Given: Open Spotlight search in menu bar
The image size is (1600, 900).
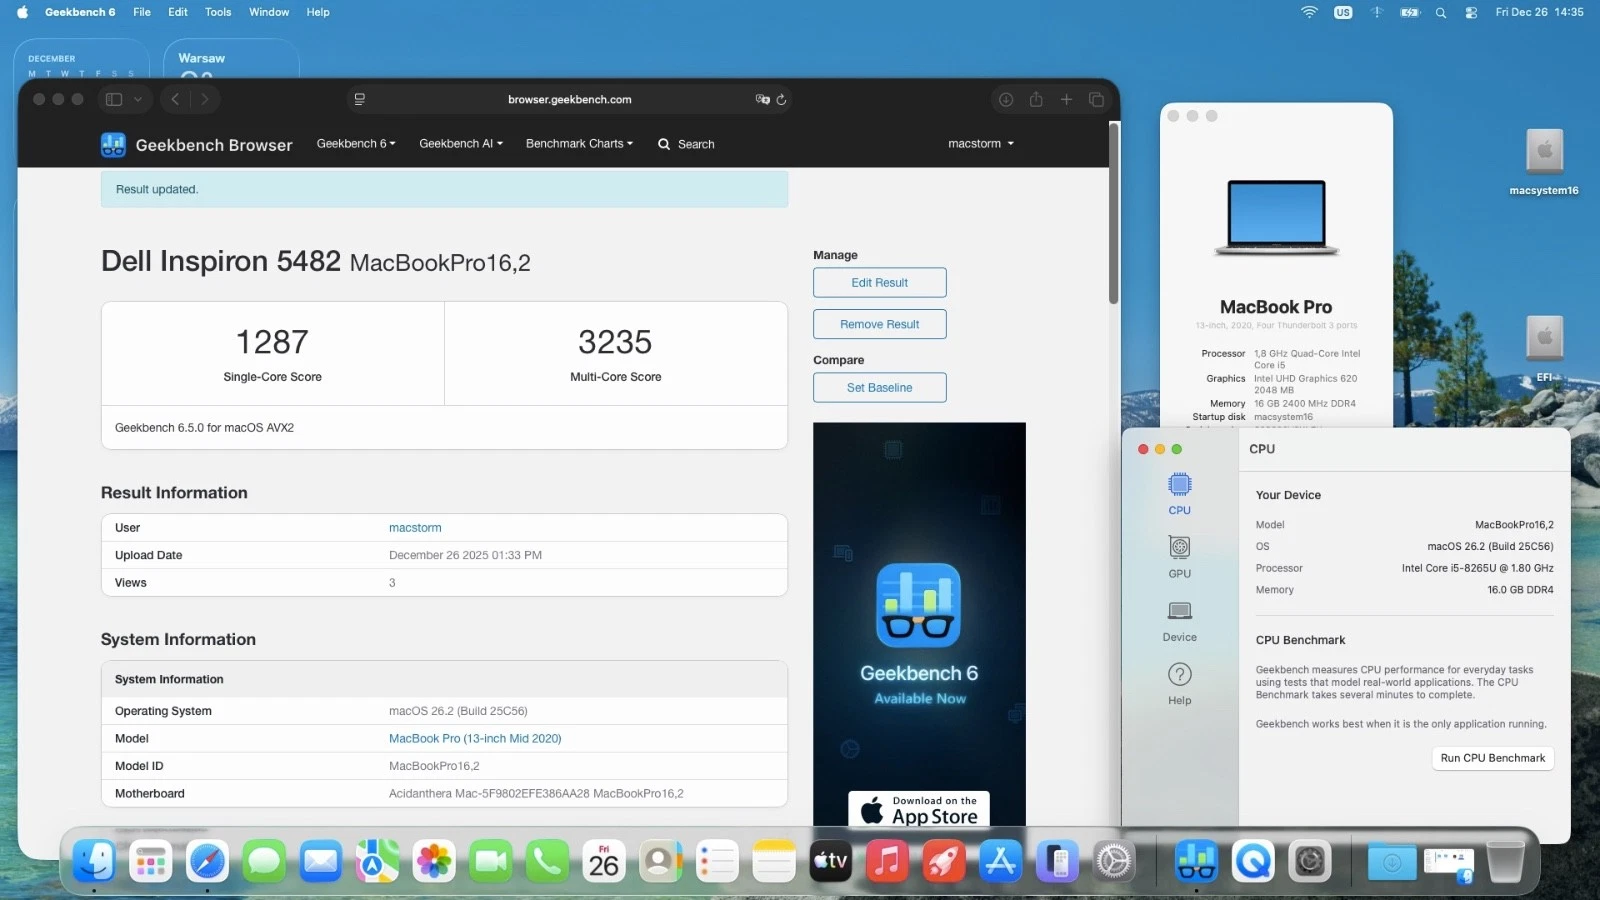Looking at the screenshot, I should coord(1441,12).
